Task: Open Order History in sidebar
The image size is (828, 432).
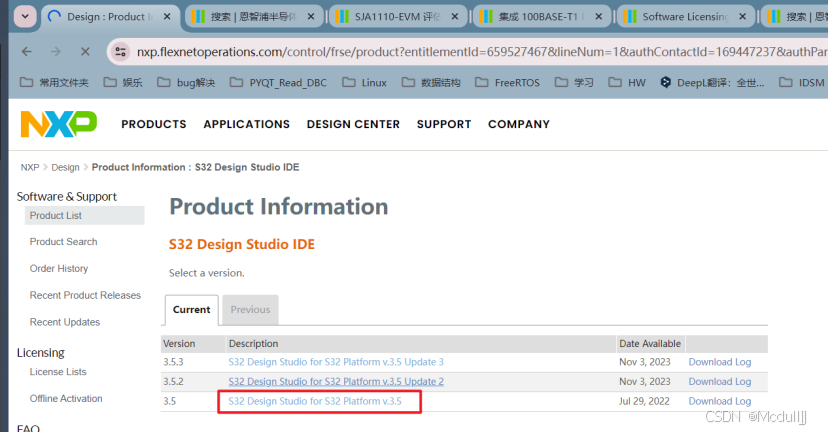Action: [x=59, y=269]
